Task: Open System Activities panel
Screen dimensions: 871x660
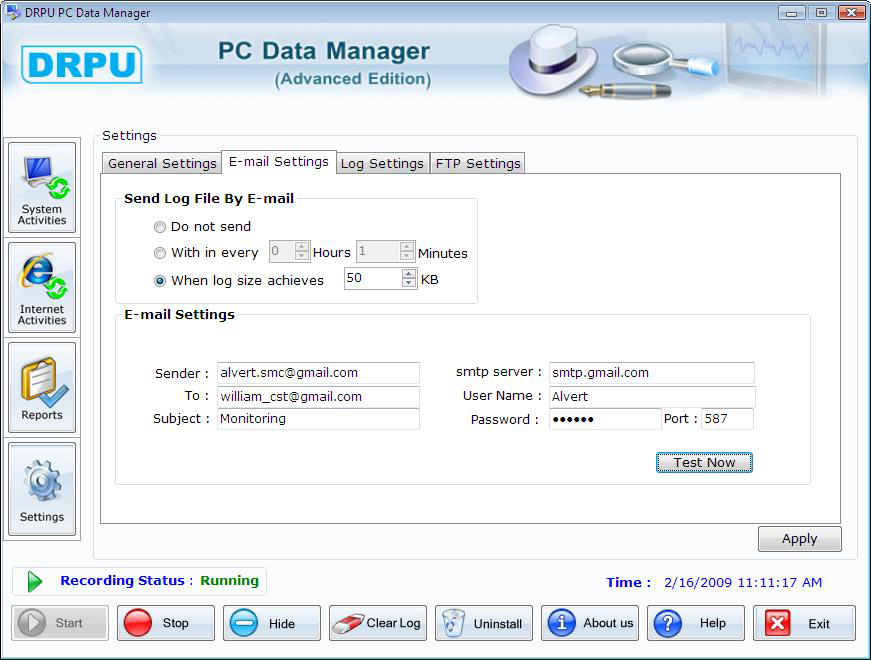Action: (x=42, y=188)
